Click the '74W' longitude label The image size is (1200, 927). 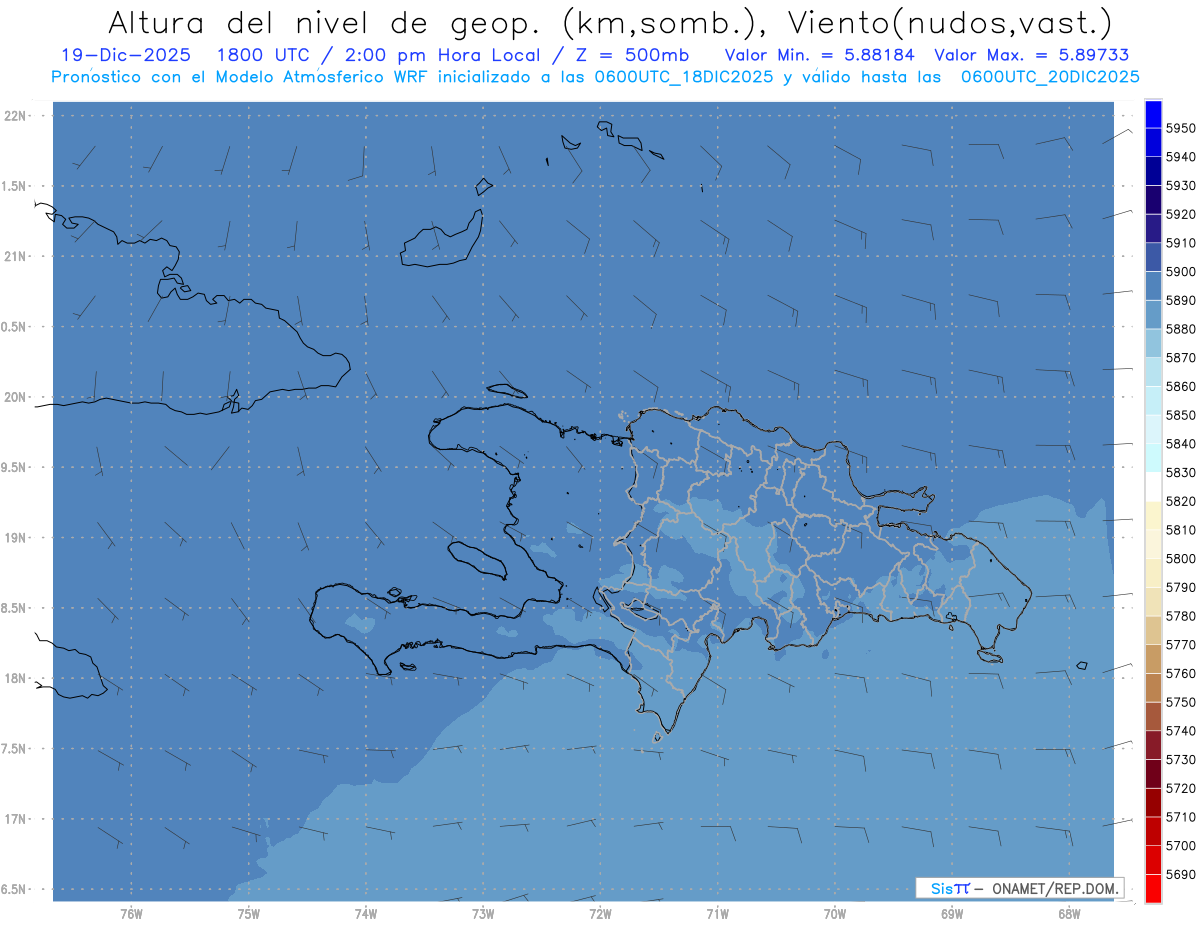[366, 913]
